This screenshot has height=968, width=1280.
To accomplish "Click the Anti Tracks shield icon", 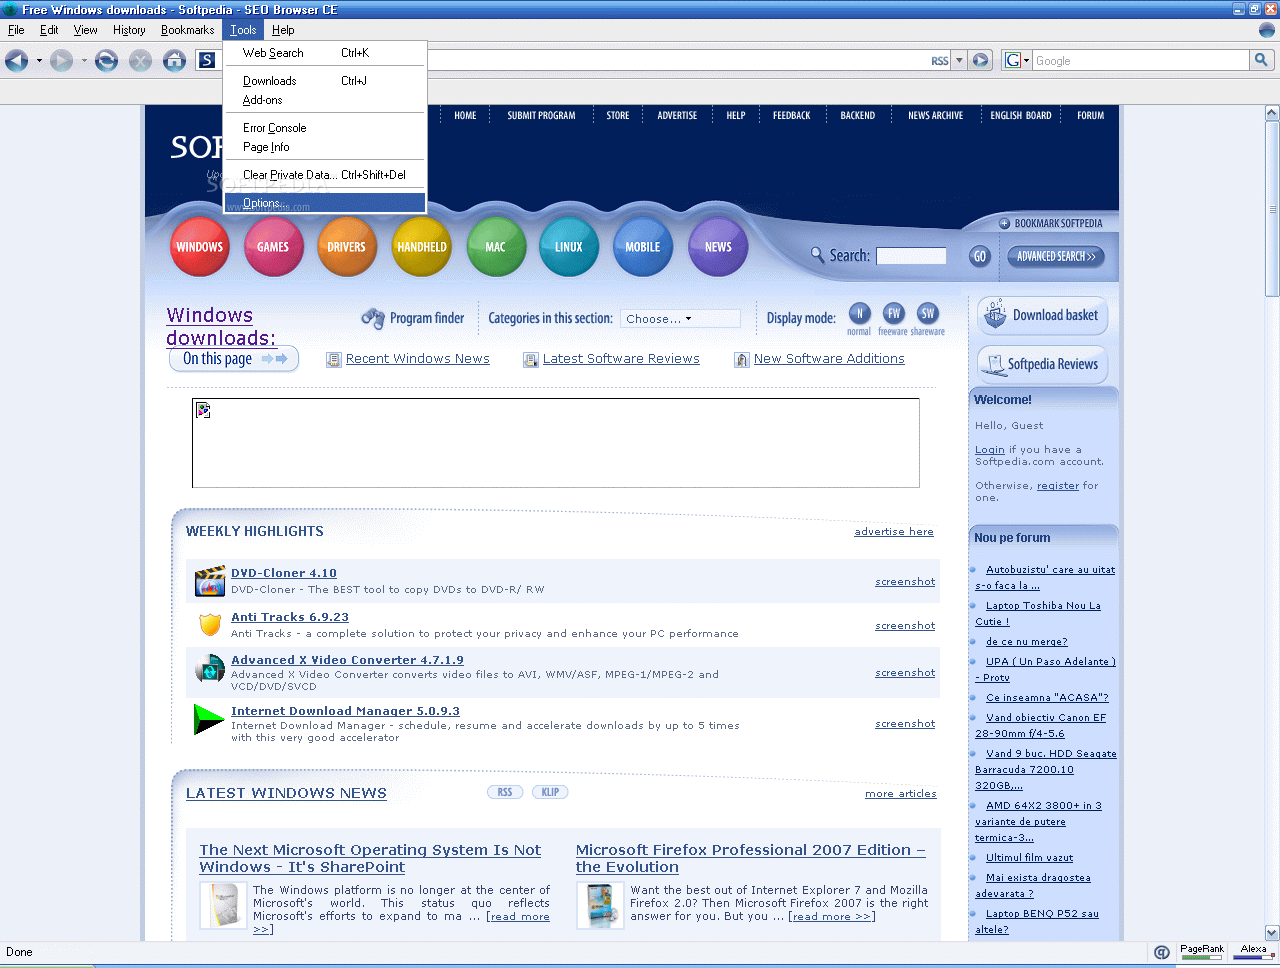I will tap(210, 625).
